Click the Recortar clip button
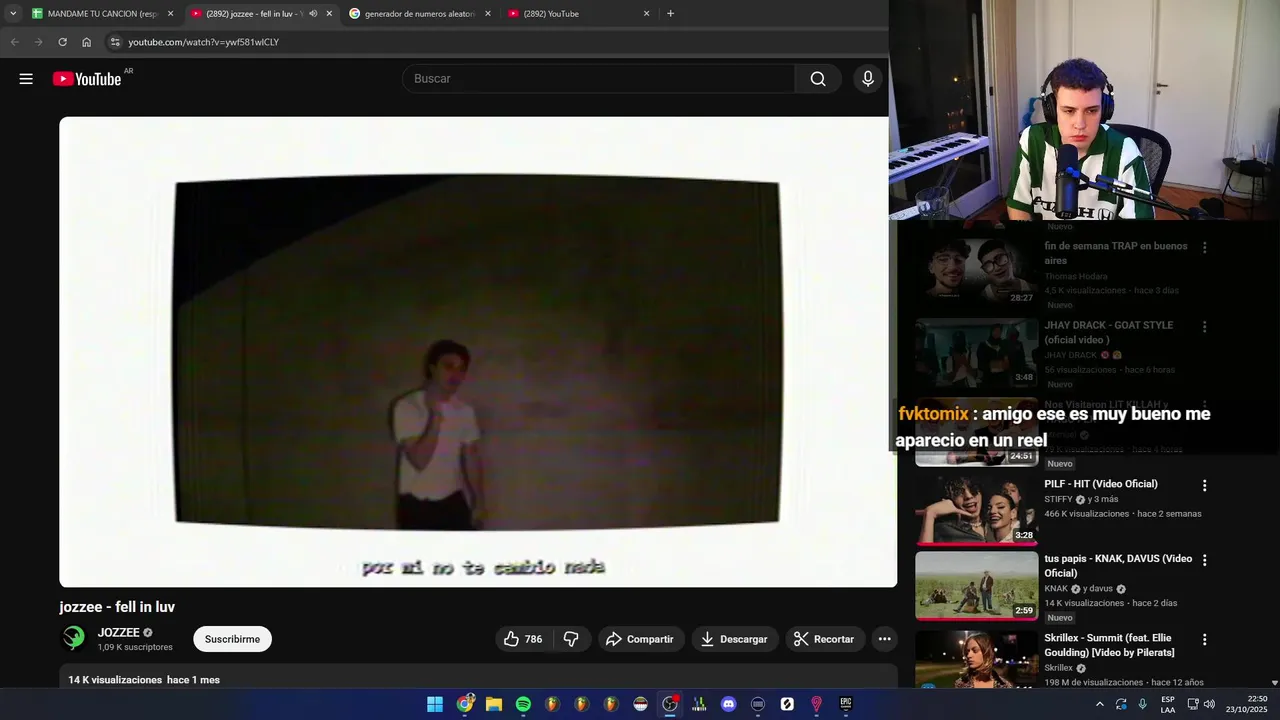 click(x=824, y=639)
